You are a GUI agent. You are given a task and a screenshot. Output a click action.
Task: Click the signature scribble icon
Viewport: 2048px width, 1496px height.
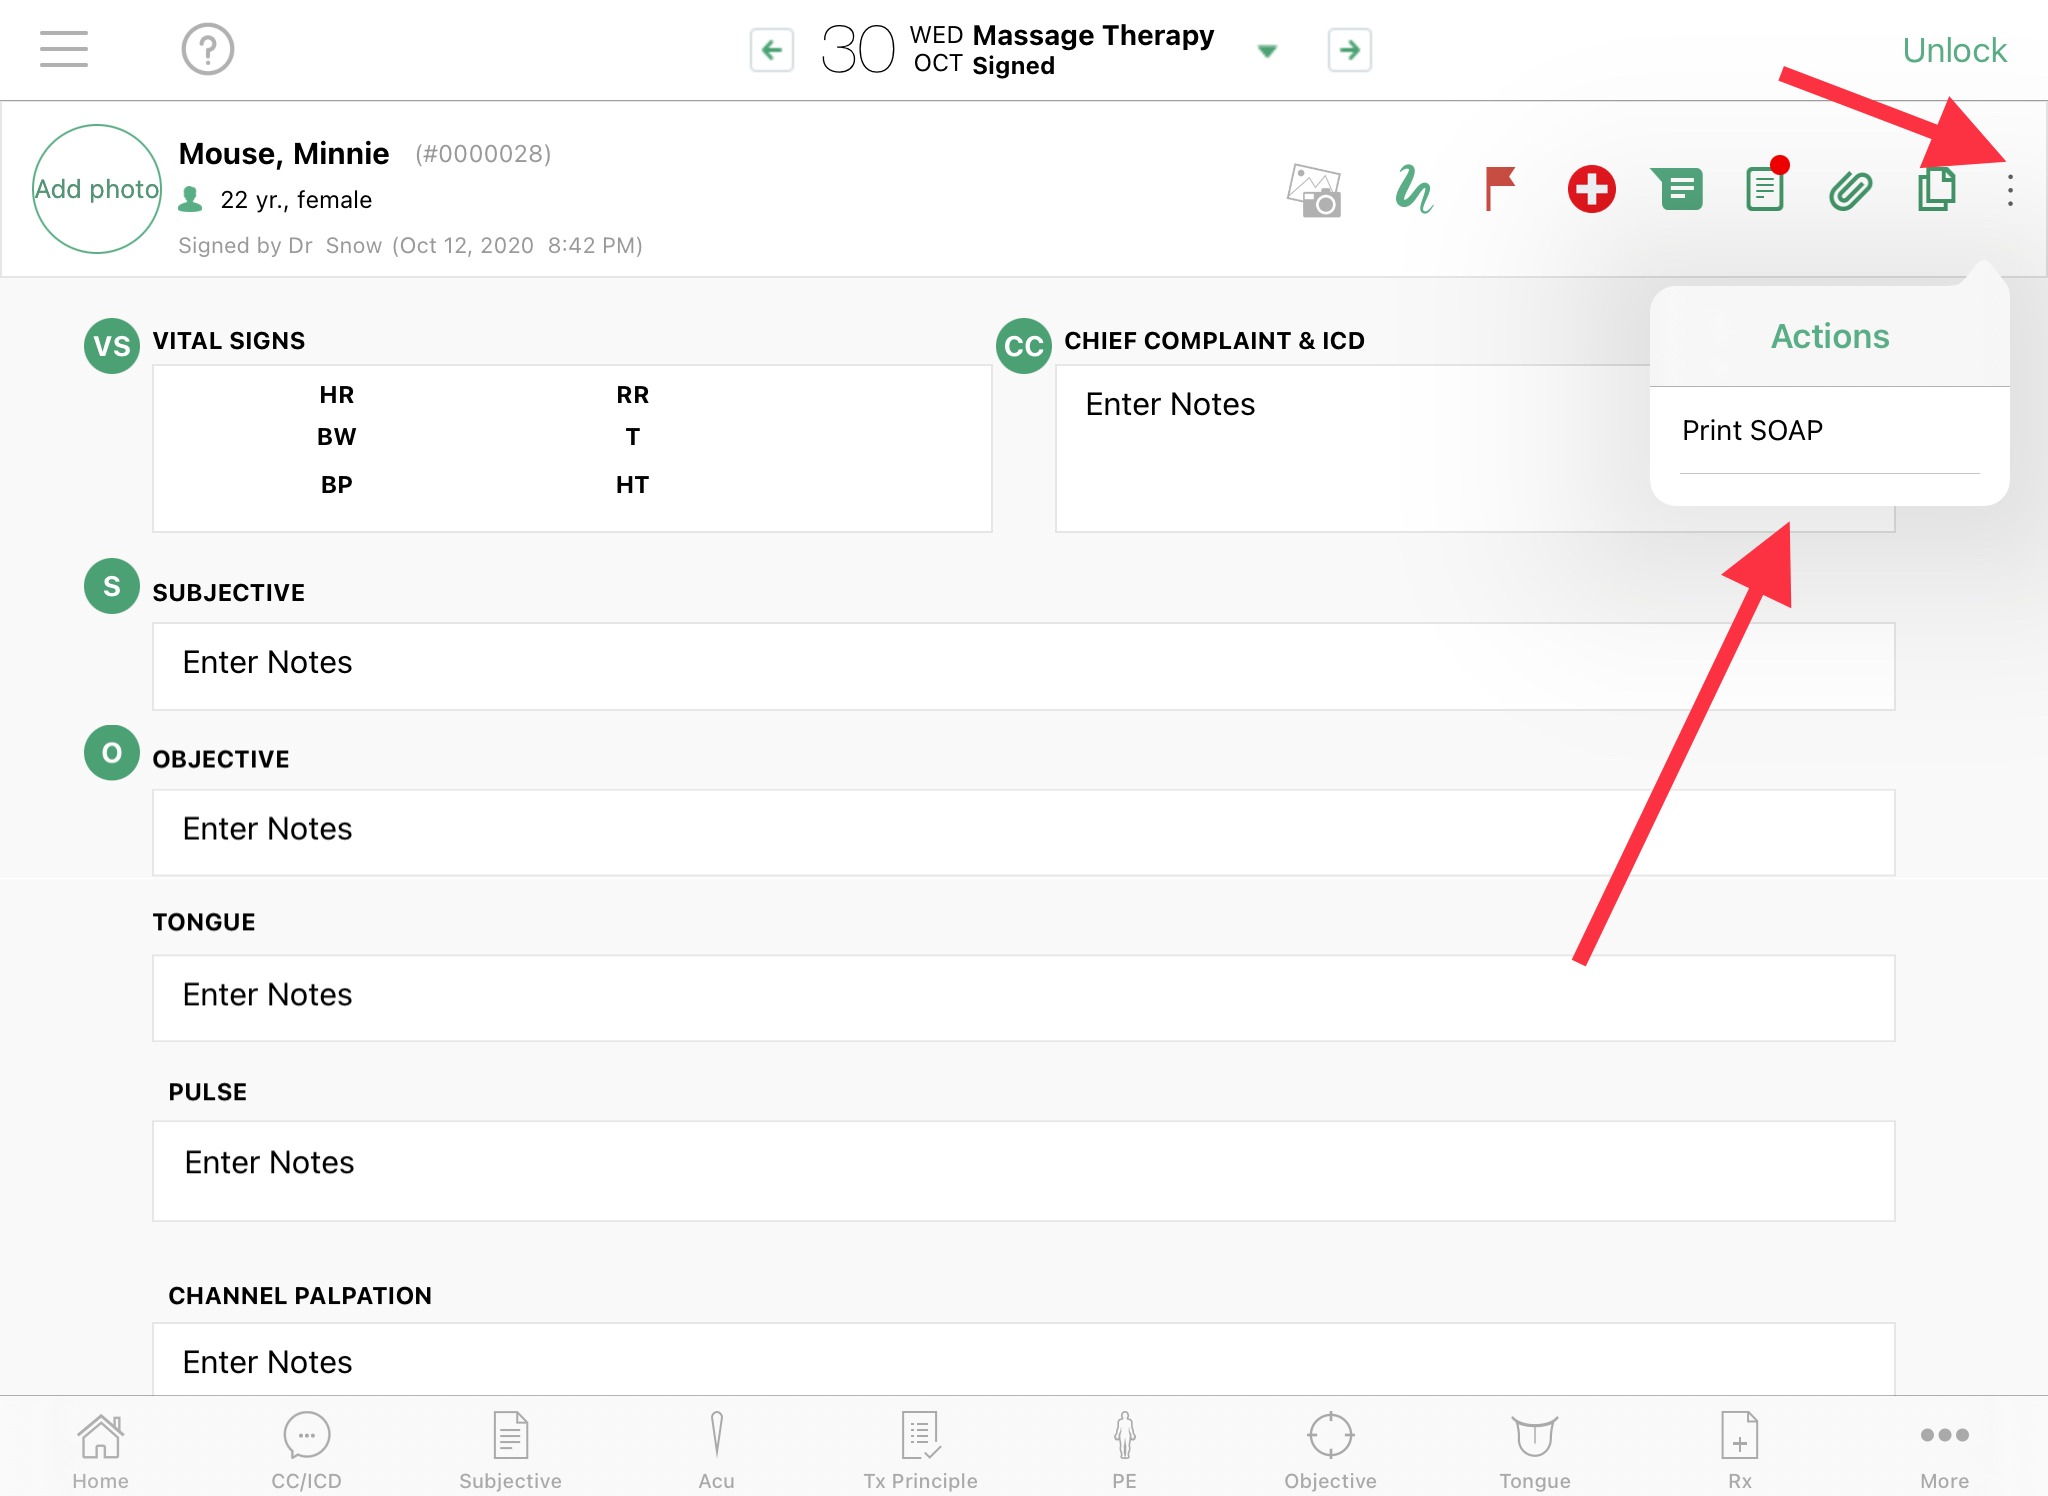1413,189
